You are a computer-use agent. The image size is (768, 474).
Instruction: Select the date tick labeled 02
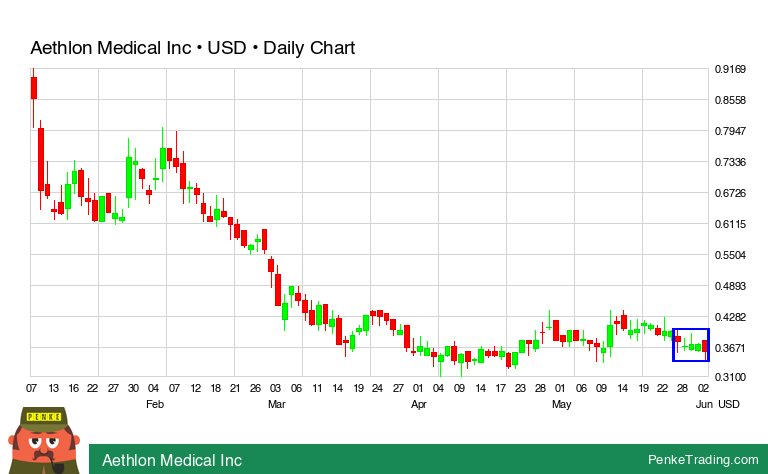[x=703, y=388]
